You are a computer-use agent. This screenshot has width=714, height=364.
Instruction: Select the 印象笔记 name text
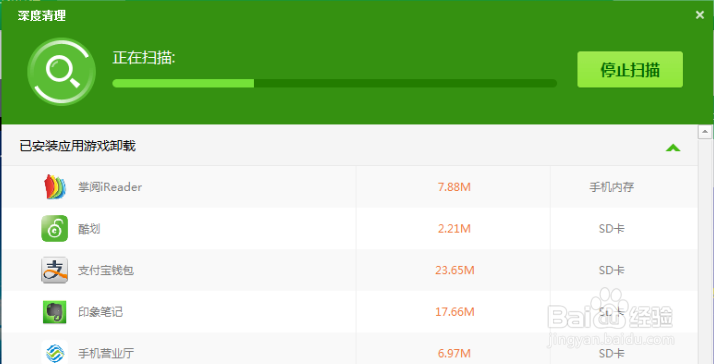click(x=100, y=313)
